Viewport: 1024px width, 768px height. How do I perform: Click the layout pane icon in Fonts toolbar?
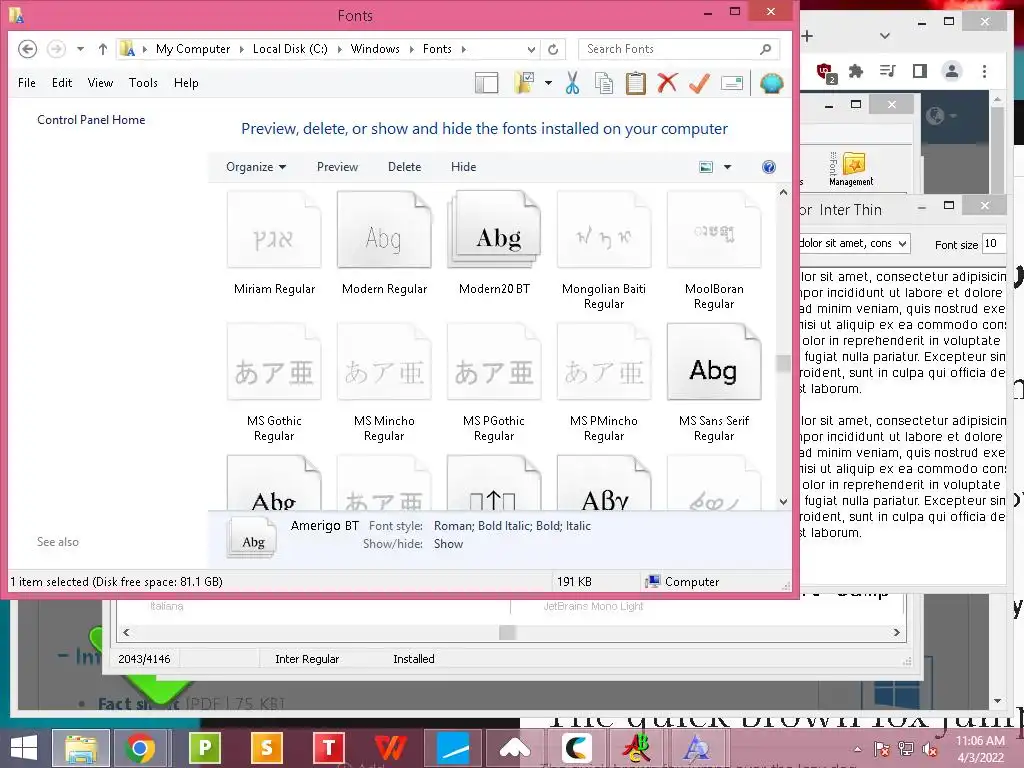pos(487,84)
